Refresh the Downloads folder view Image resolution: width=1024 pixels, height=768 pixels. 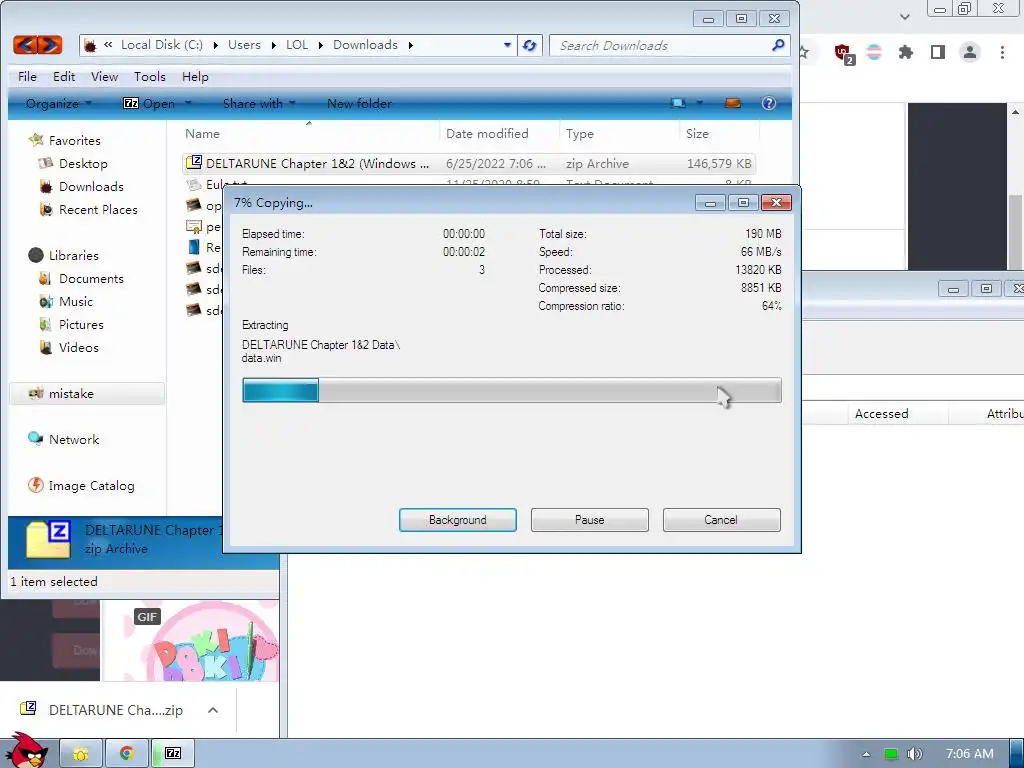[530, 45]
